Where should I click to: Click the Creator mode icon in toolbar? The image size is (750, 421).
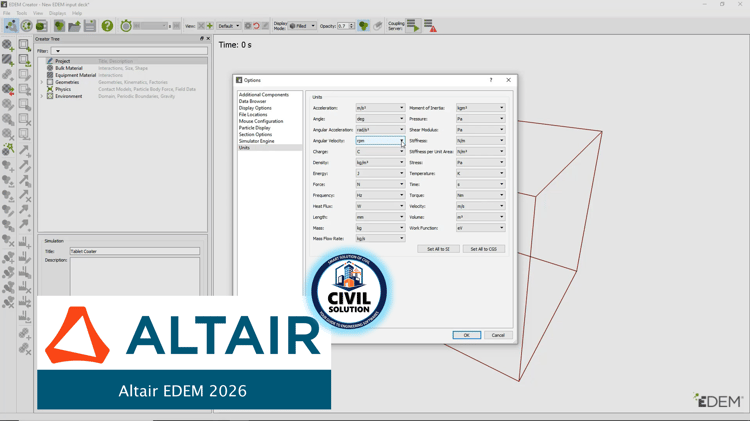(11, 26)
